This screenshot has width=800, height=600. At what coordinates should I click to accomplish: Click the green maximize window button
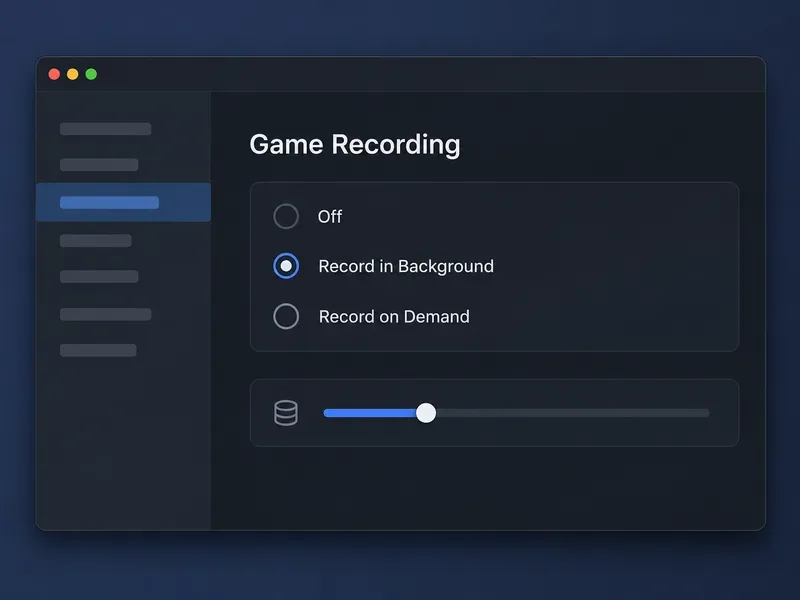coord(91,74)
